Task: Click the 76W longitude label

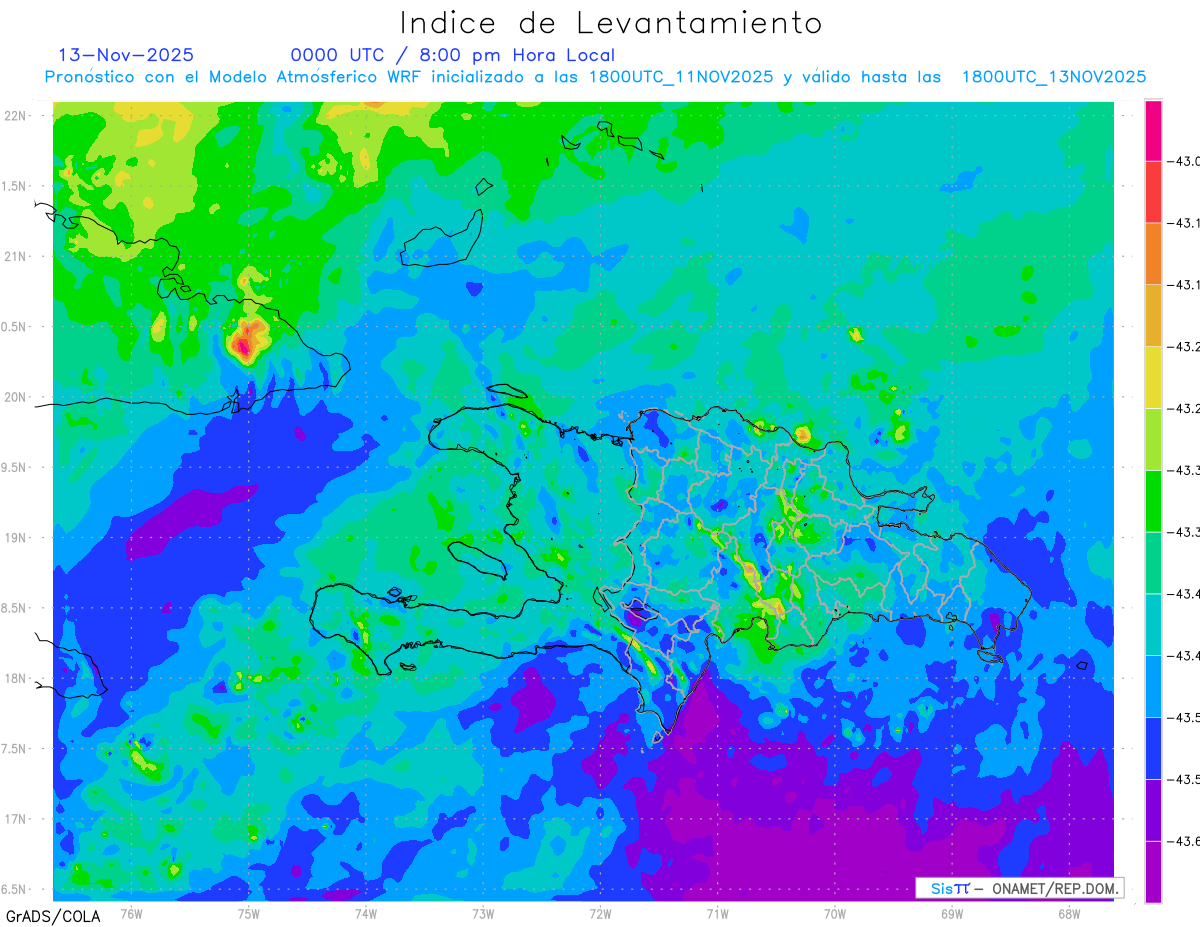Action: 131,913
